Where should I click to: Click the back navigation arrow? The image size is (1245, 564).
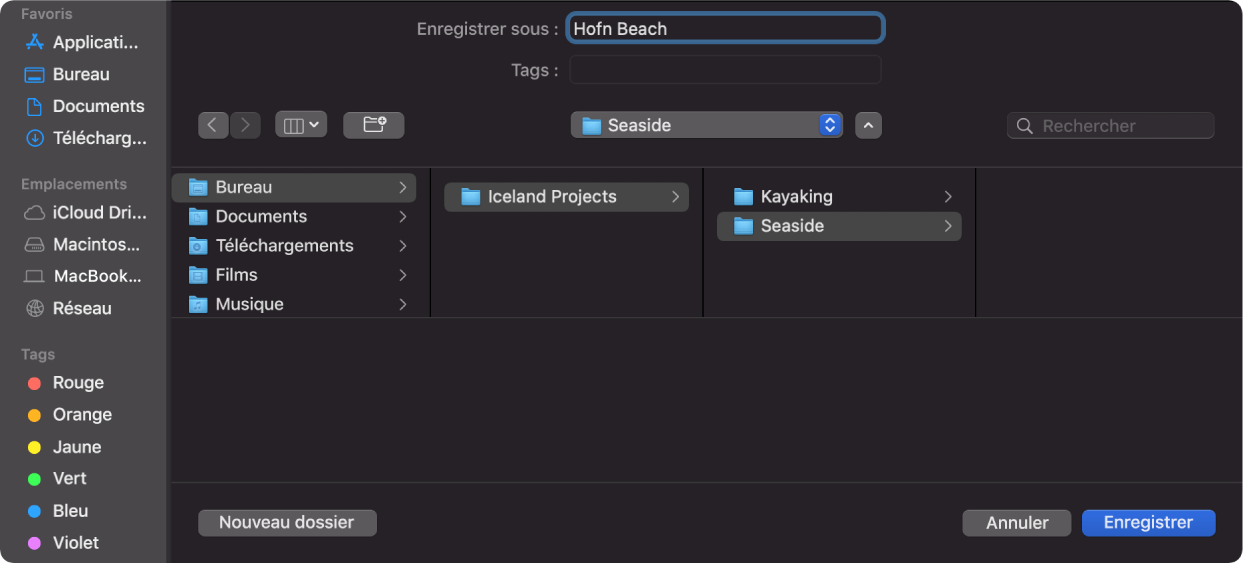coord(213,125)
